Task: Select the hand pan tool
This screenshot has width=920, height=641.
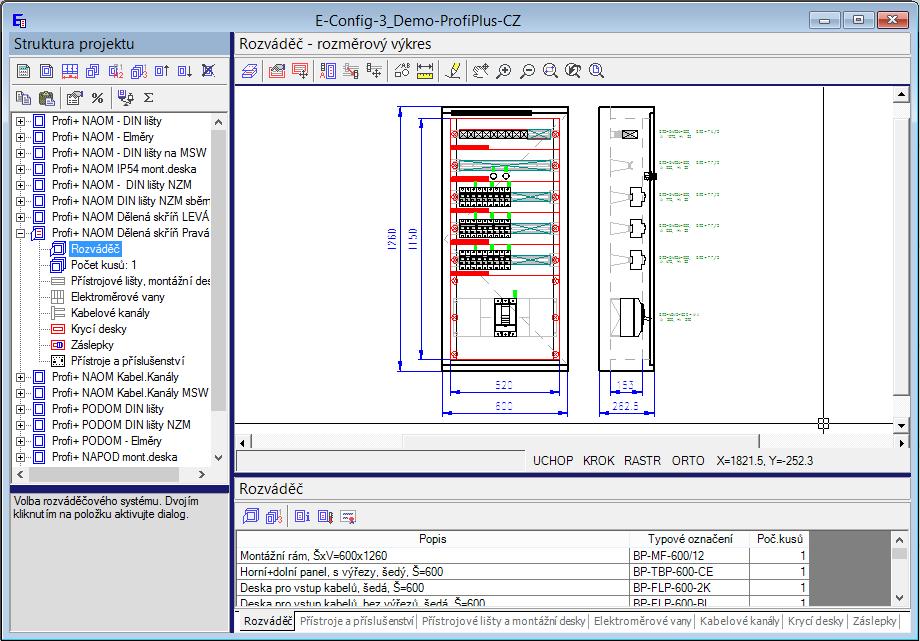Action: (481, 72)
